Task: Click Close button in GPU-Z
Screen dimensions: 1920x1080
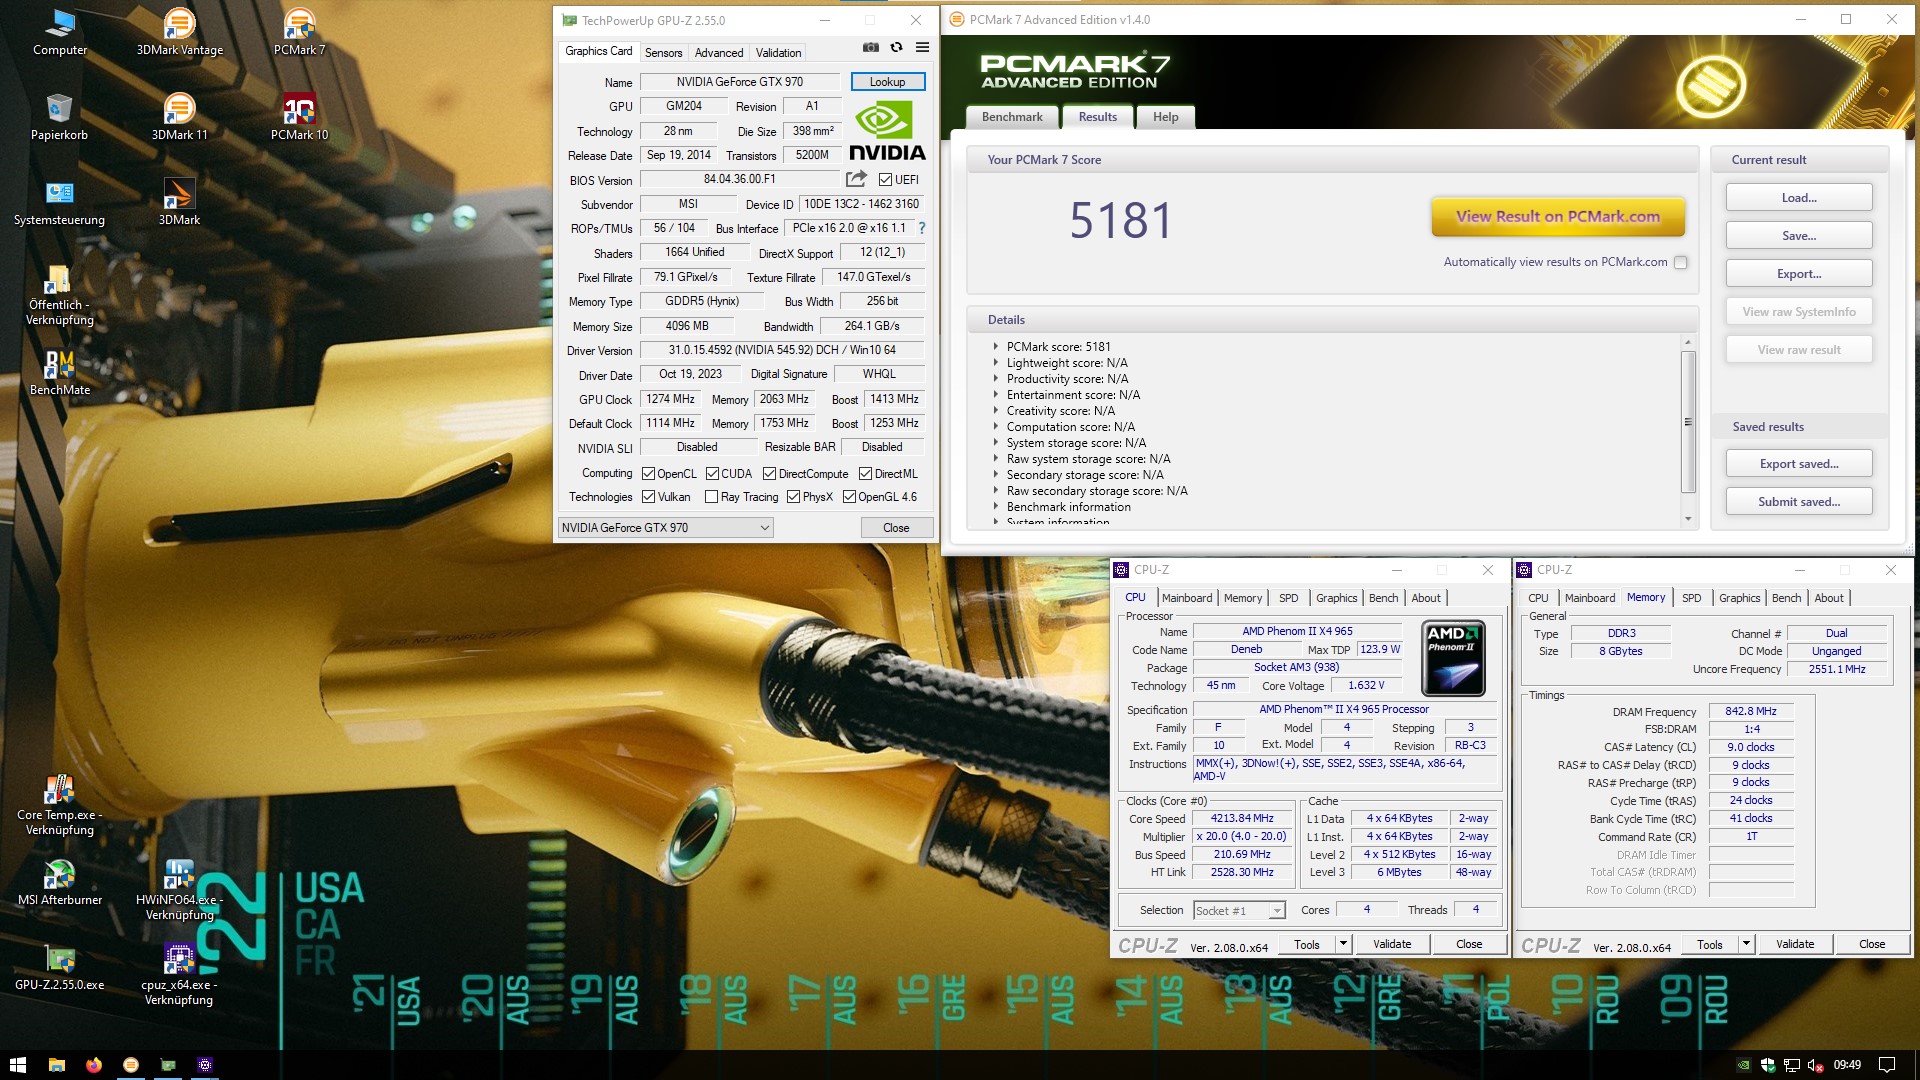Action: point(896,528)
